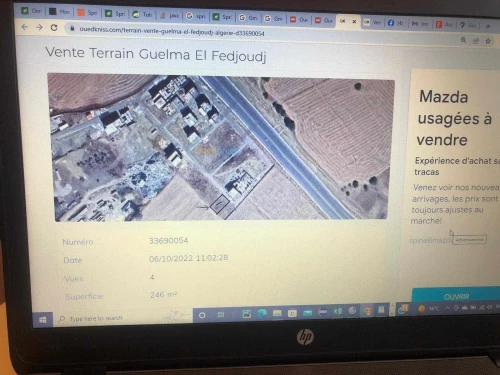Click the 'Superficie' label

[x=84, y=296]
